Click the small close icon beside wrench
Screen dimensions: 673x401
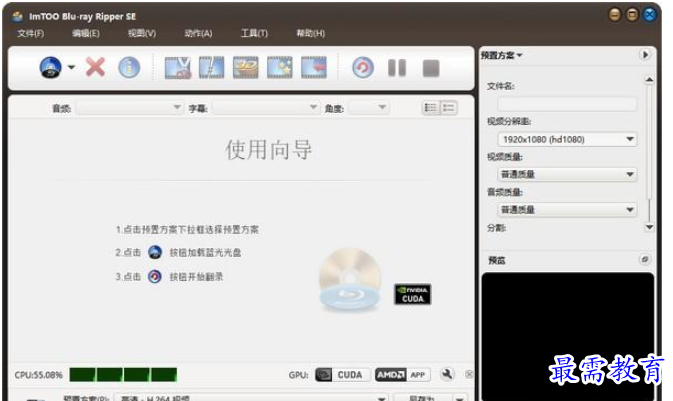[x=469, y=375]
